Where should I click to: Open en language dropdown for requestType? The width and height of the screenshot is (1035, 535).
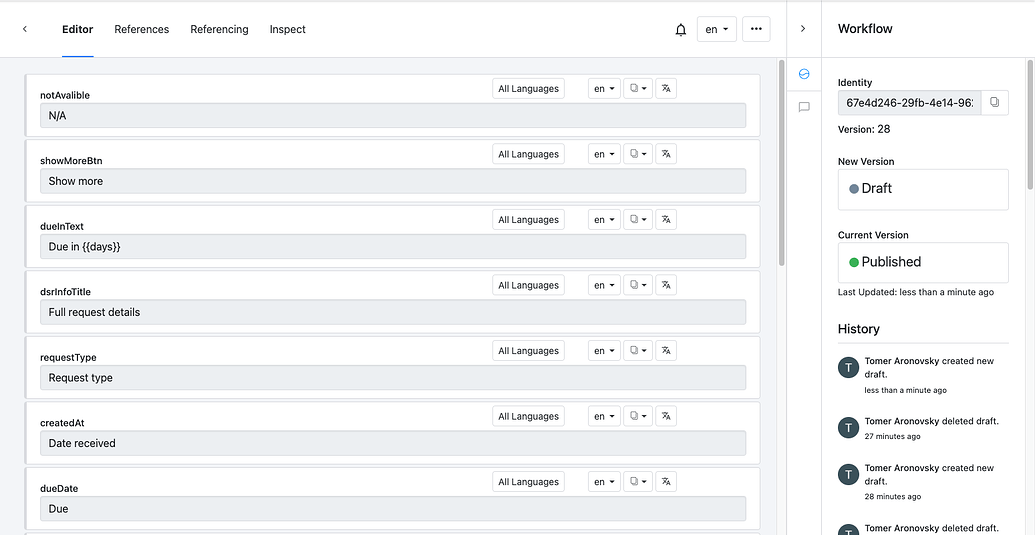604,350
